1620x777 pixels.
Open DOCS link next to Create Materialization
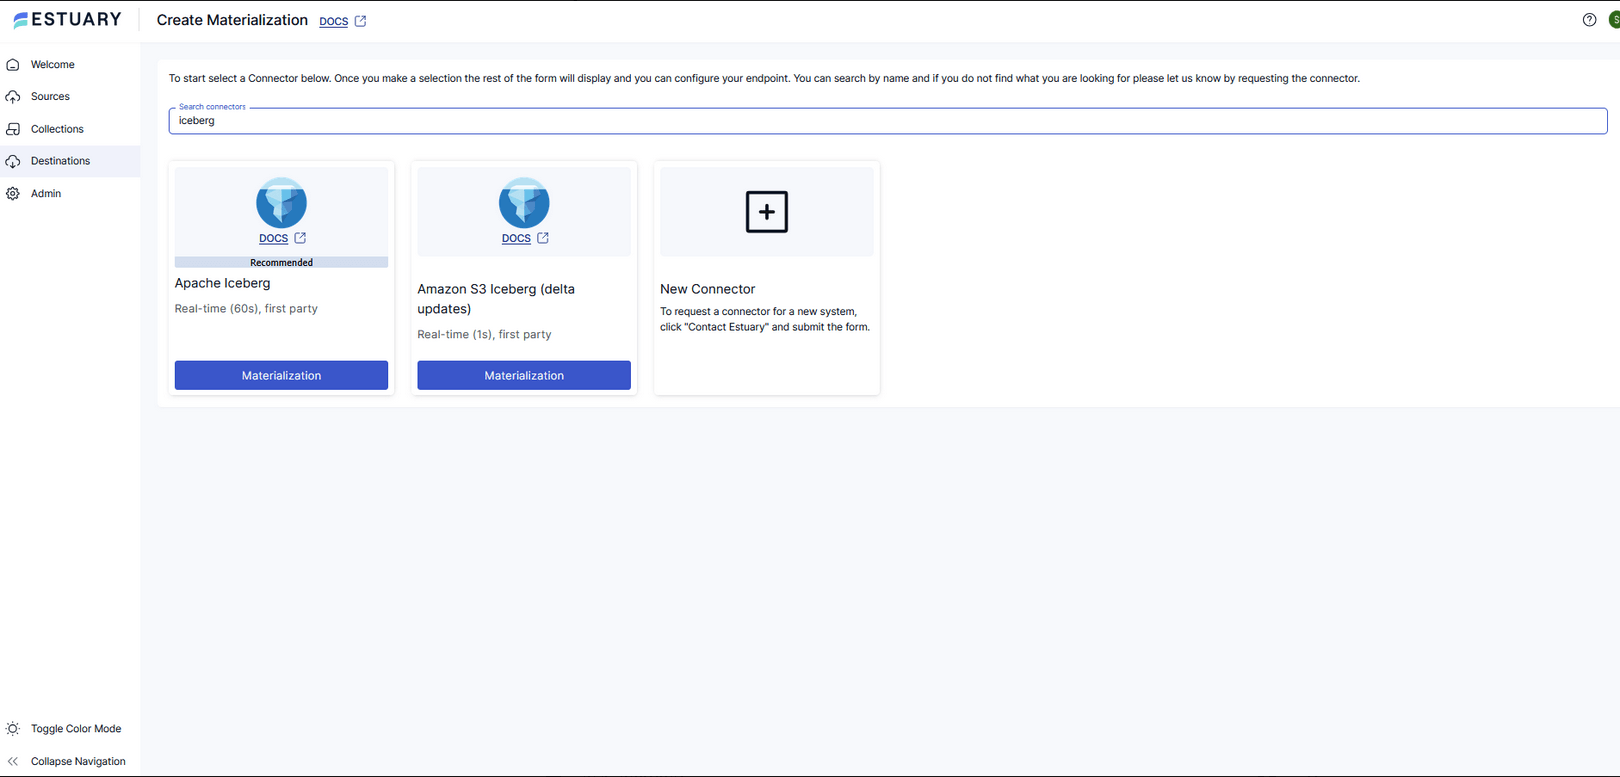click(334, 21)
